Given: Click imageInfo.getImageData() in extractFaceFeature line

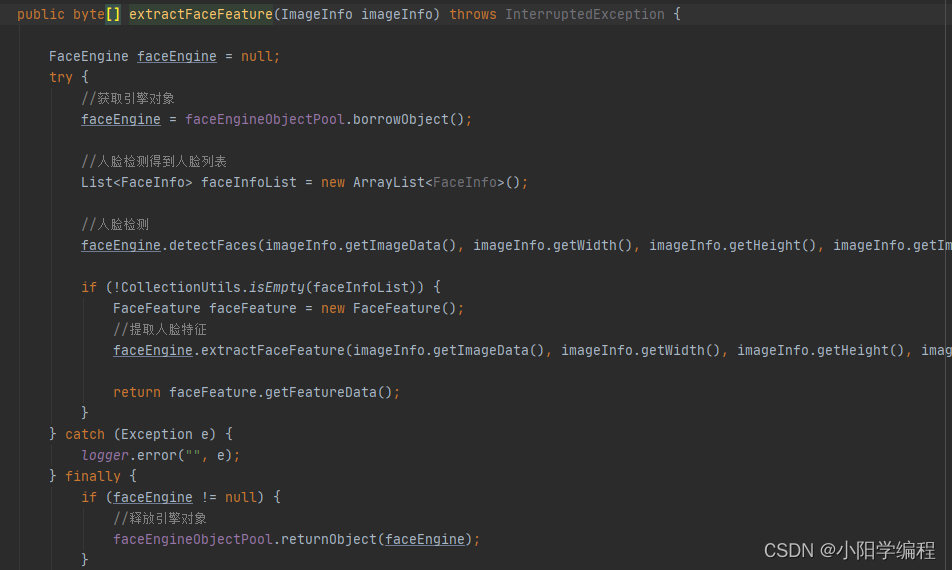Looking at the screenshot, I should coord(449,350).
